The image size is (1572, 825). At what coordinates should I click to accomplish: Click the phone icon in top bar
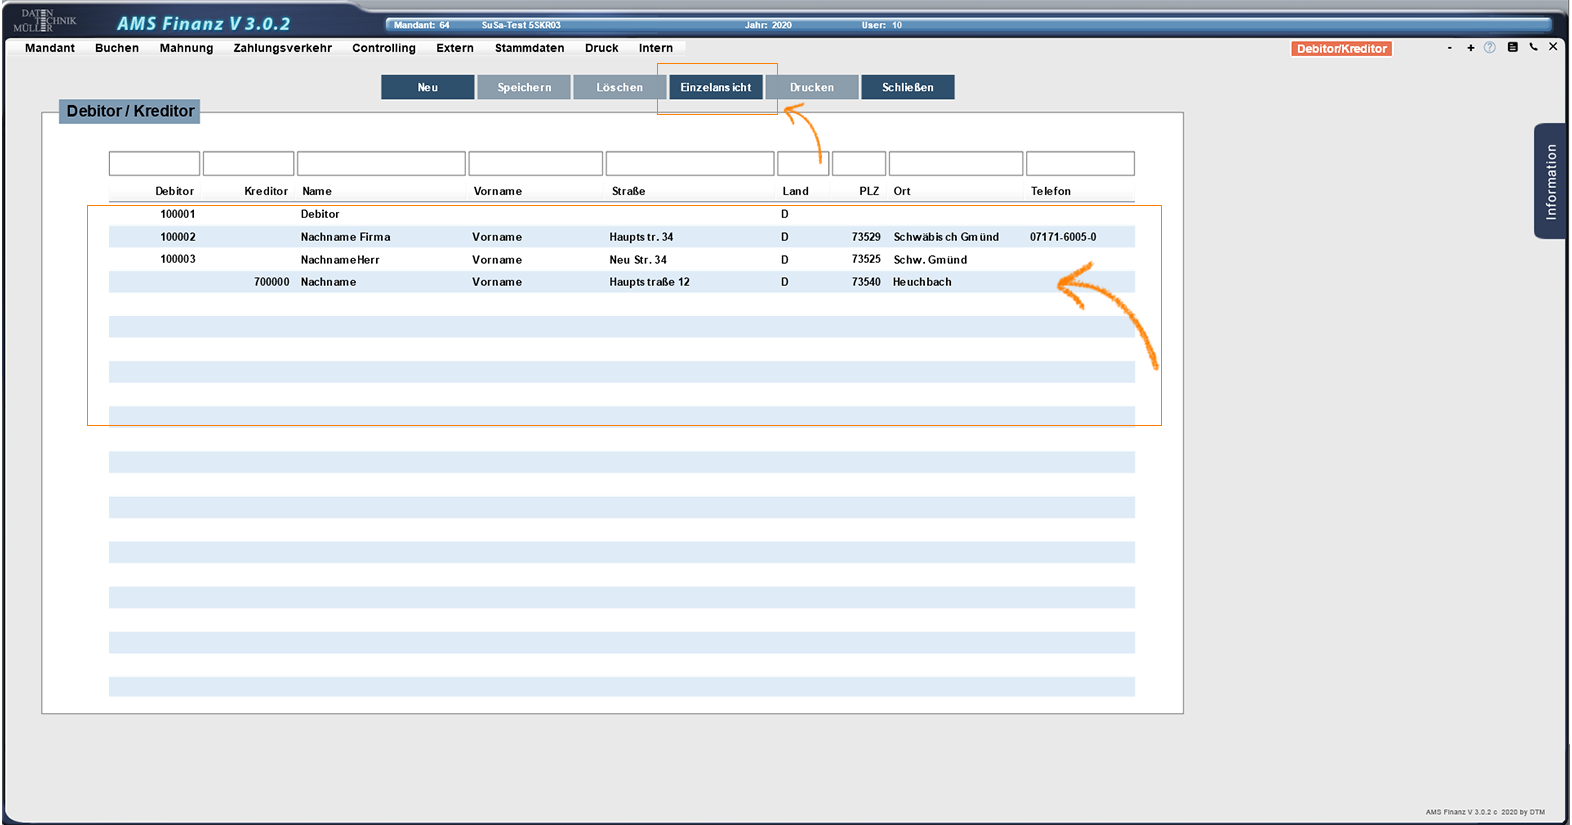pyautogui.click(x=1533, y=47)
